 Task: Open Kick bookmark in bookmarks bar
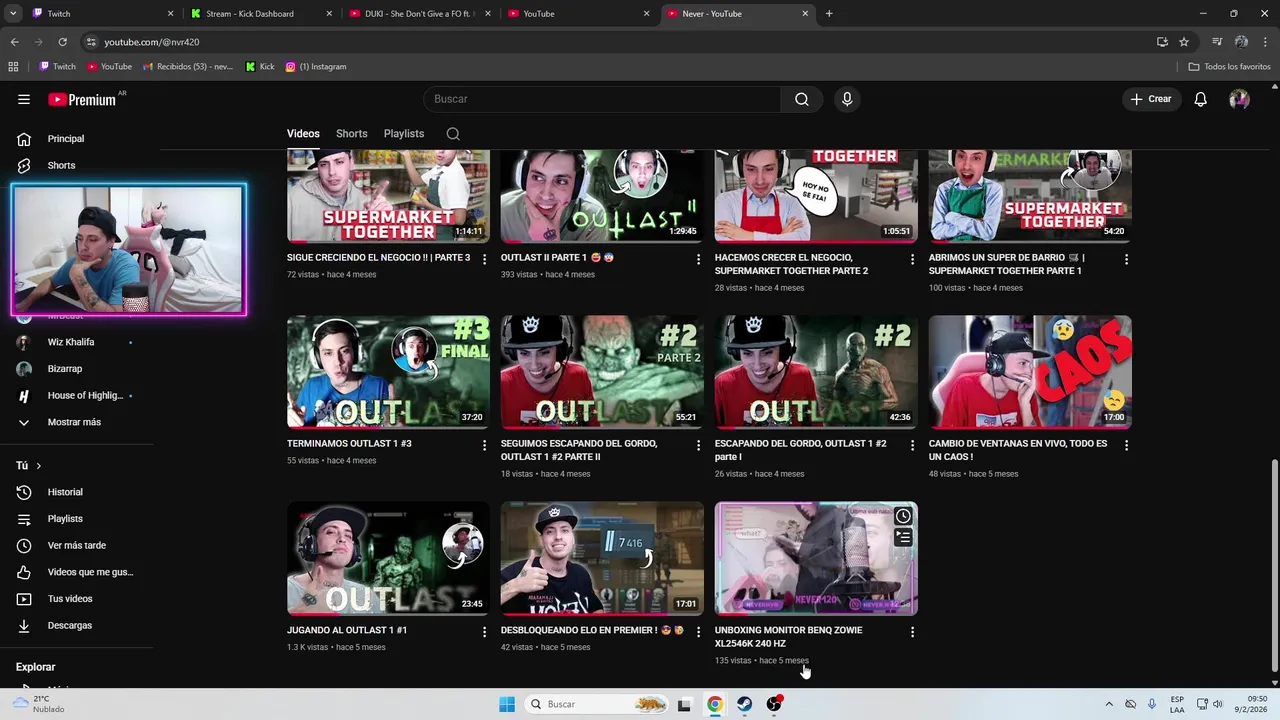click(260, 67)
